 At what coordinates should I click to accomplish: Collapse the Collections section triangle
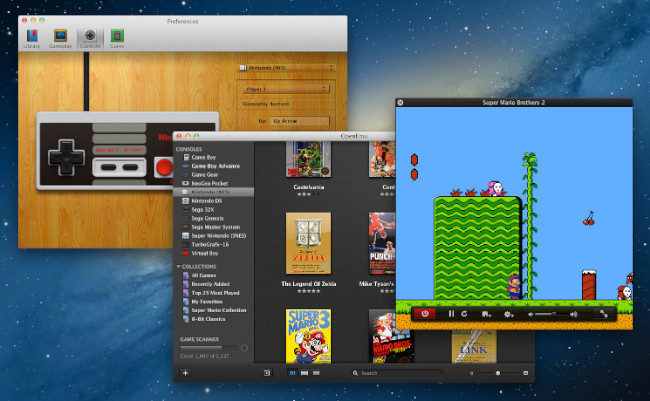click(178, 266)
